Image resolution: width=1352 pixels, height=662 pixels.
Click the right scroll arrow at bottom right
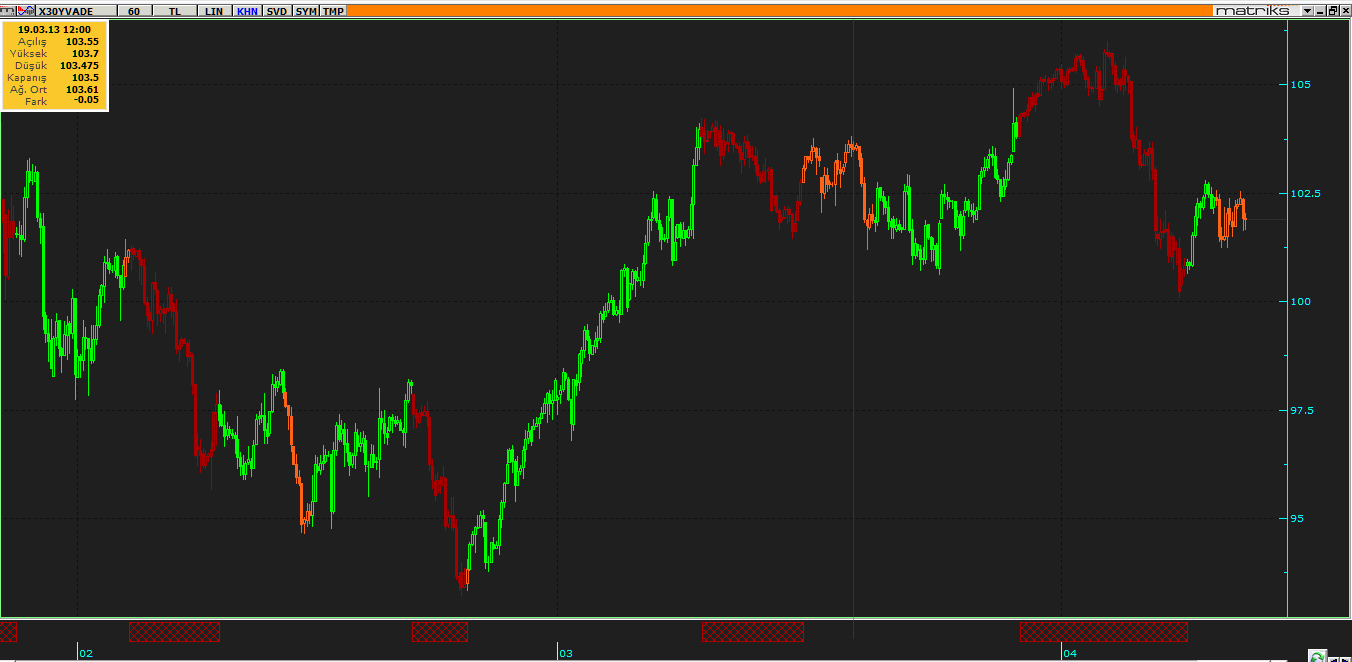[x=1345, y=659]
